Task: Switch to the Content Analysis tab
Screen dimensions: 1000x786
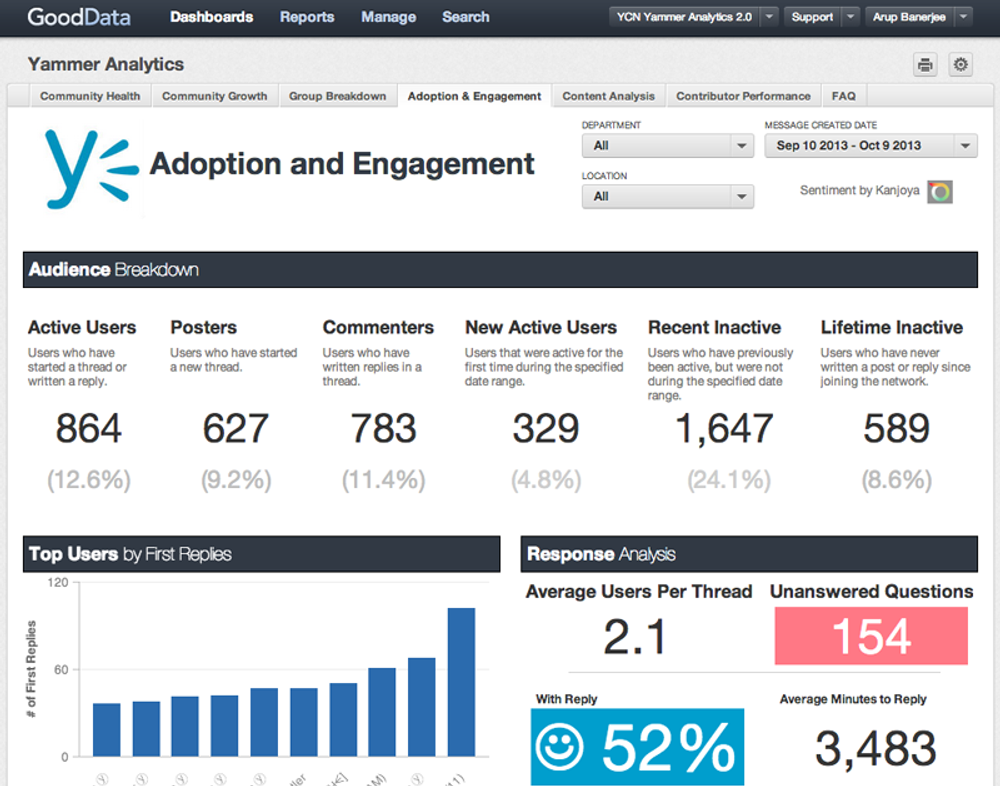Action: (x=608, y=96)
